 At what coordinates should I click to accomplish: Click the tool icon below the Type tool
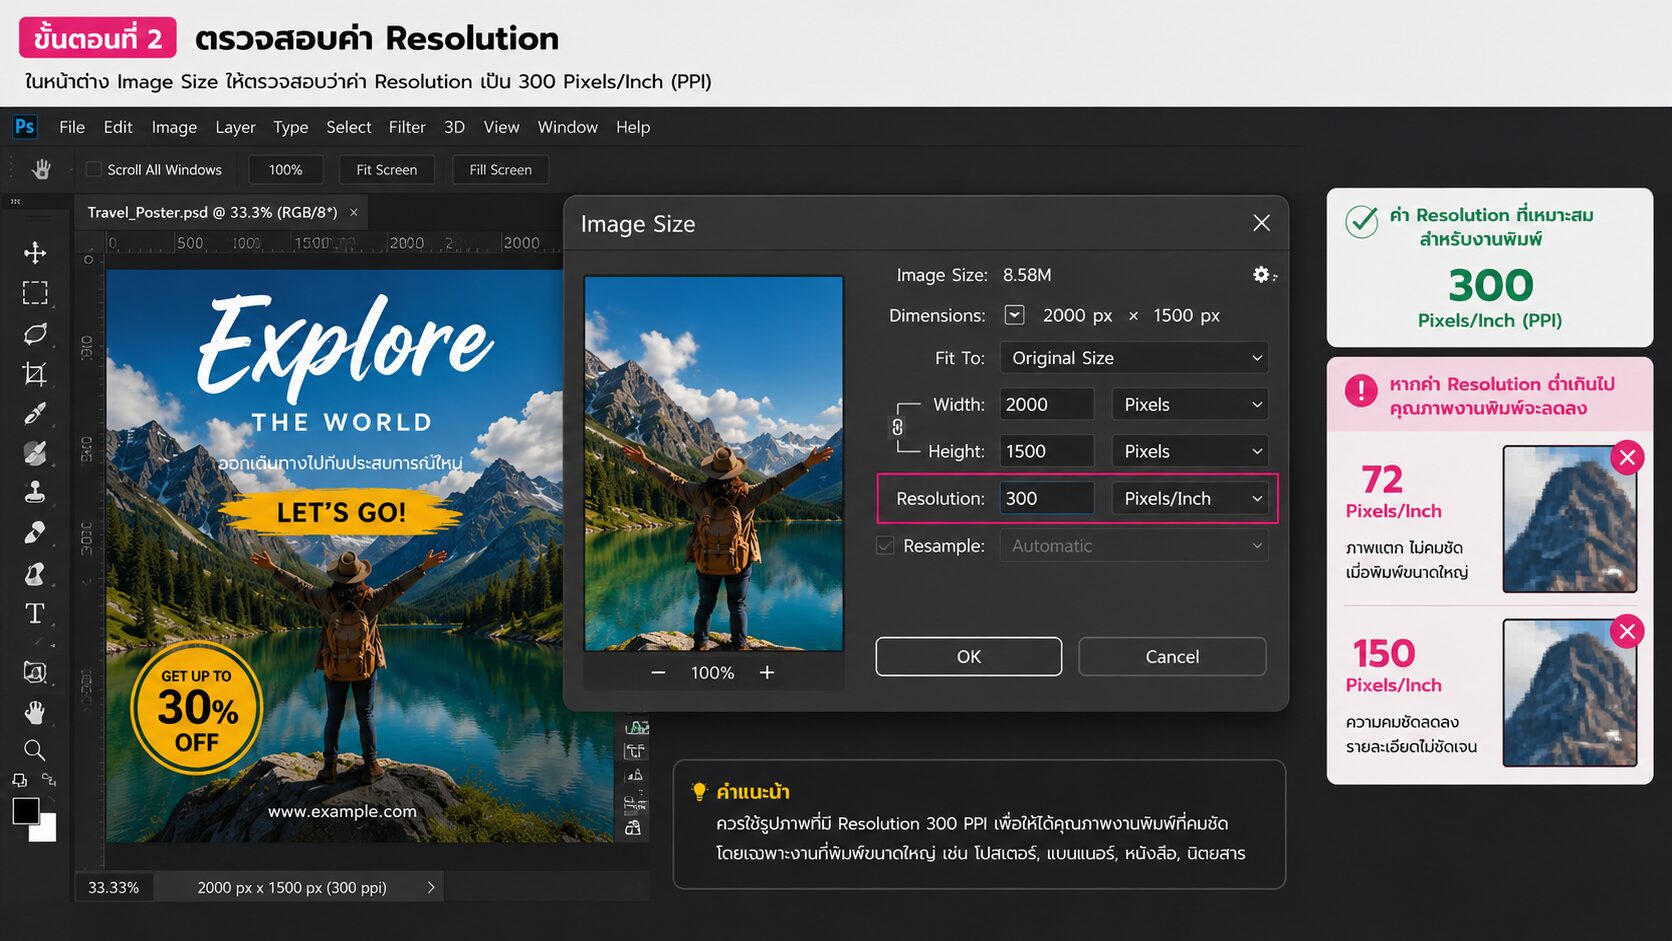tap(35, 672)
